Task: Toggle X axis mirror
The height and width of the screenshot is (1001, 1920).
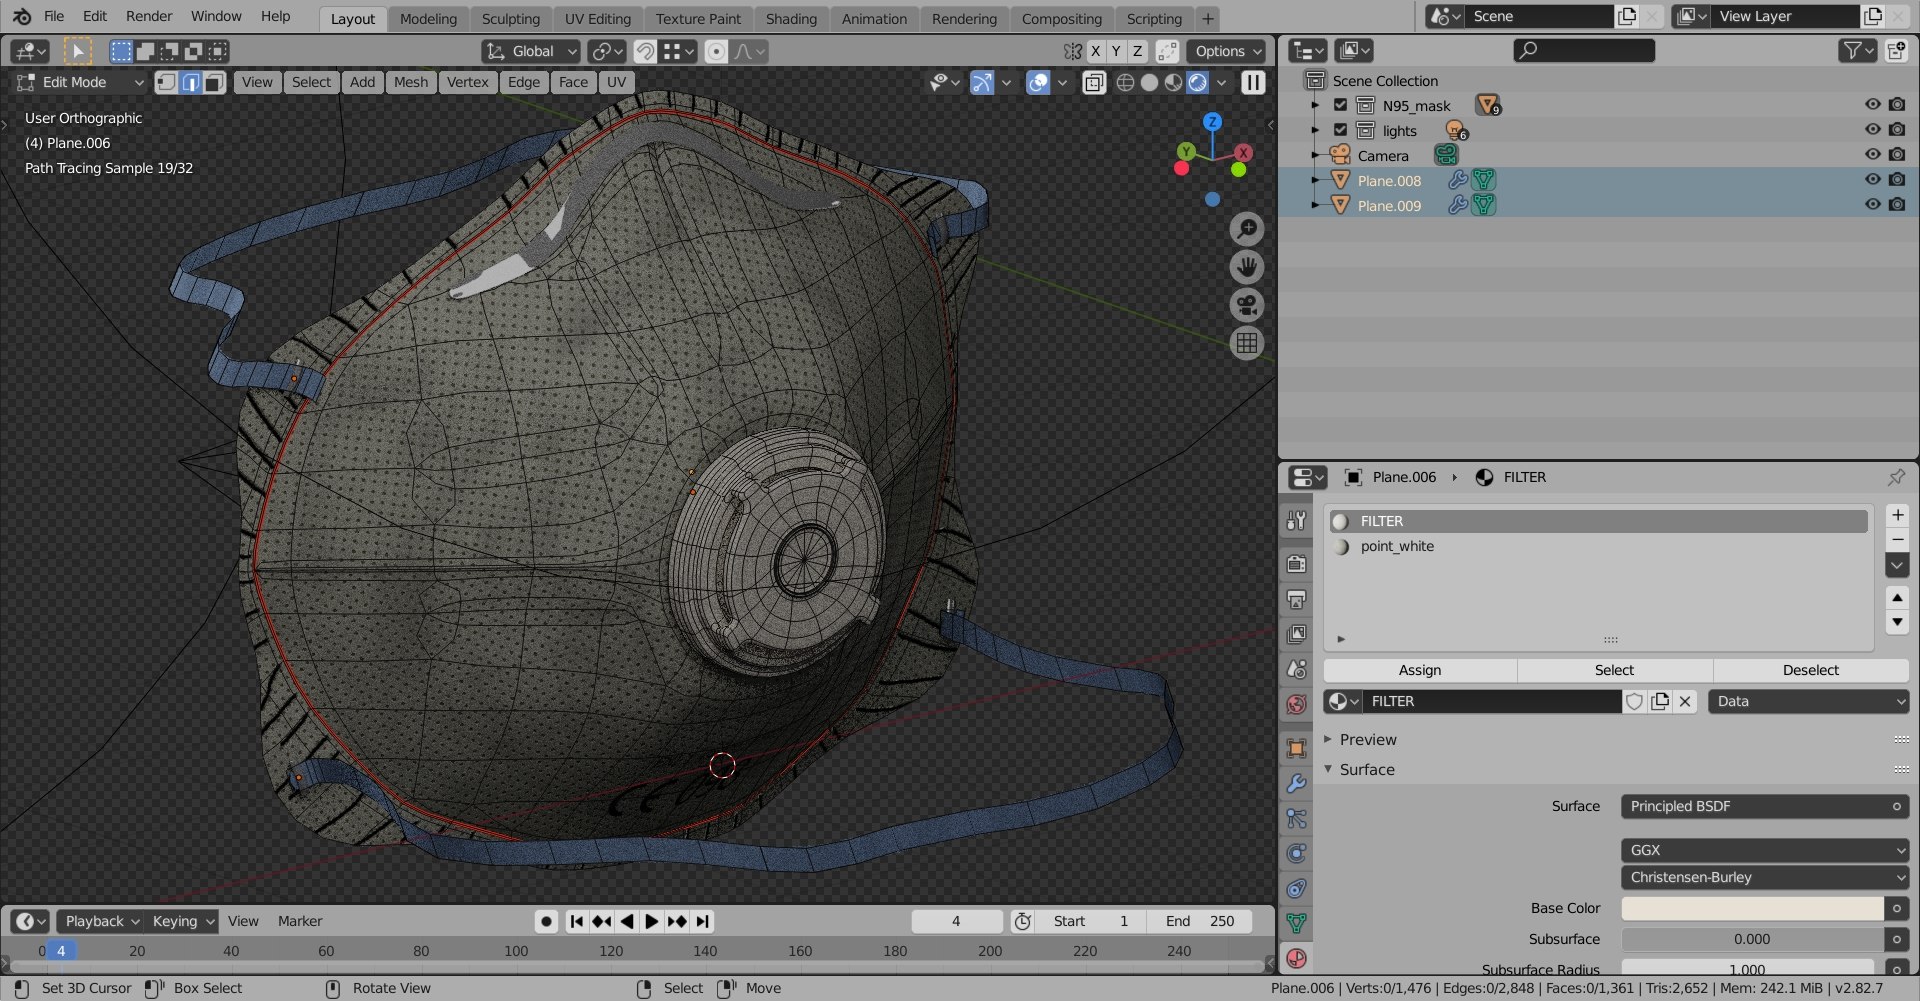Action: [x=1096, y=51]
